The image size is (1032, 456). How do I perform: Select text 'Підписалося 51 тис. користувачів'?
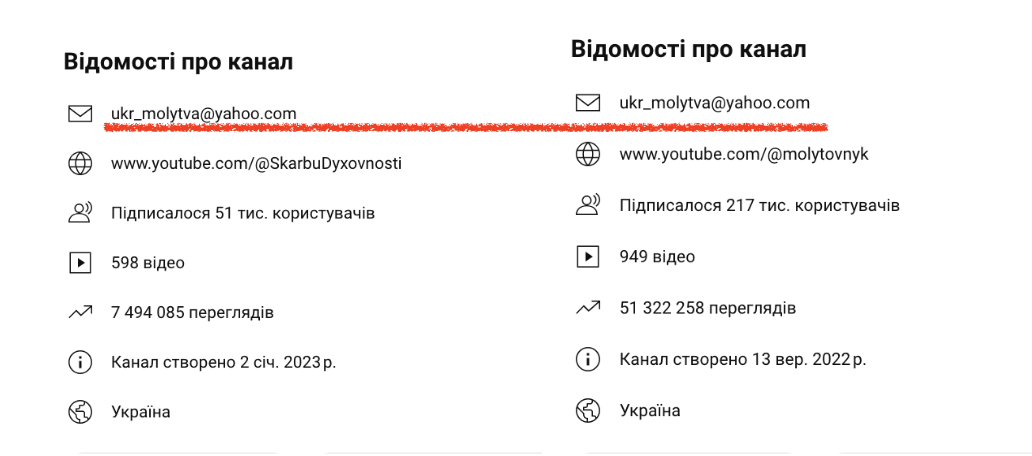click(243, 213)
